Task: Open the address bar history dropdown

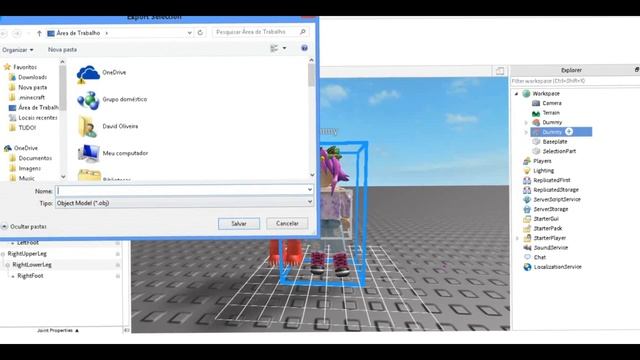Action: pos(189,33)
